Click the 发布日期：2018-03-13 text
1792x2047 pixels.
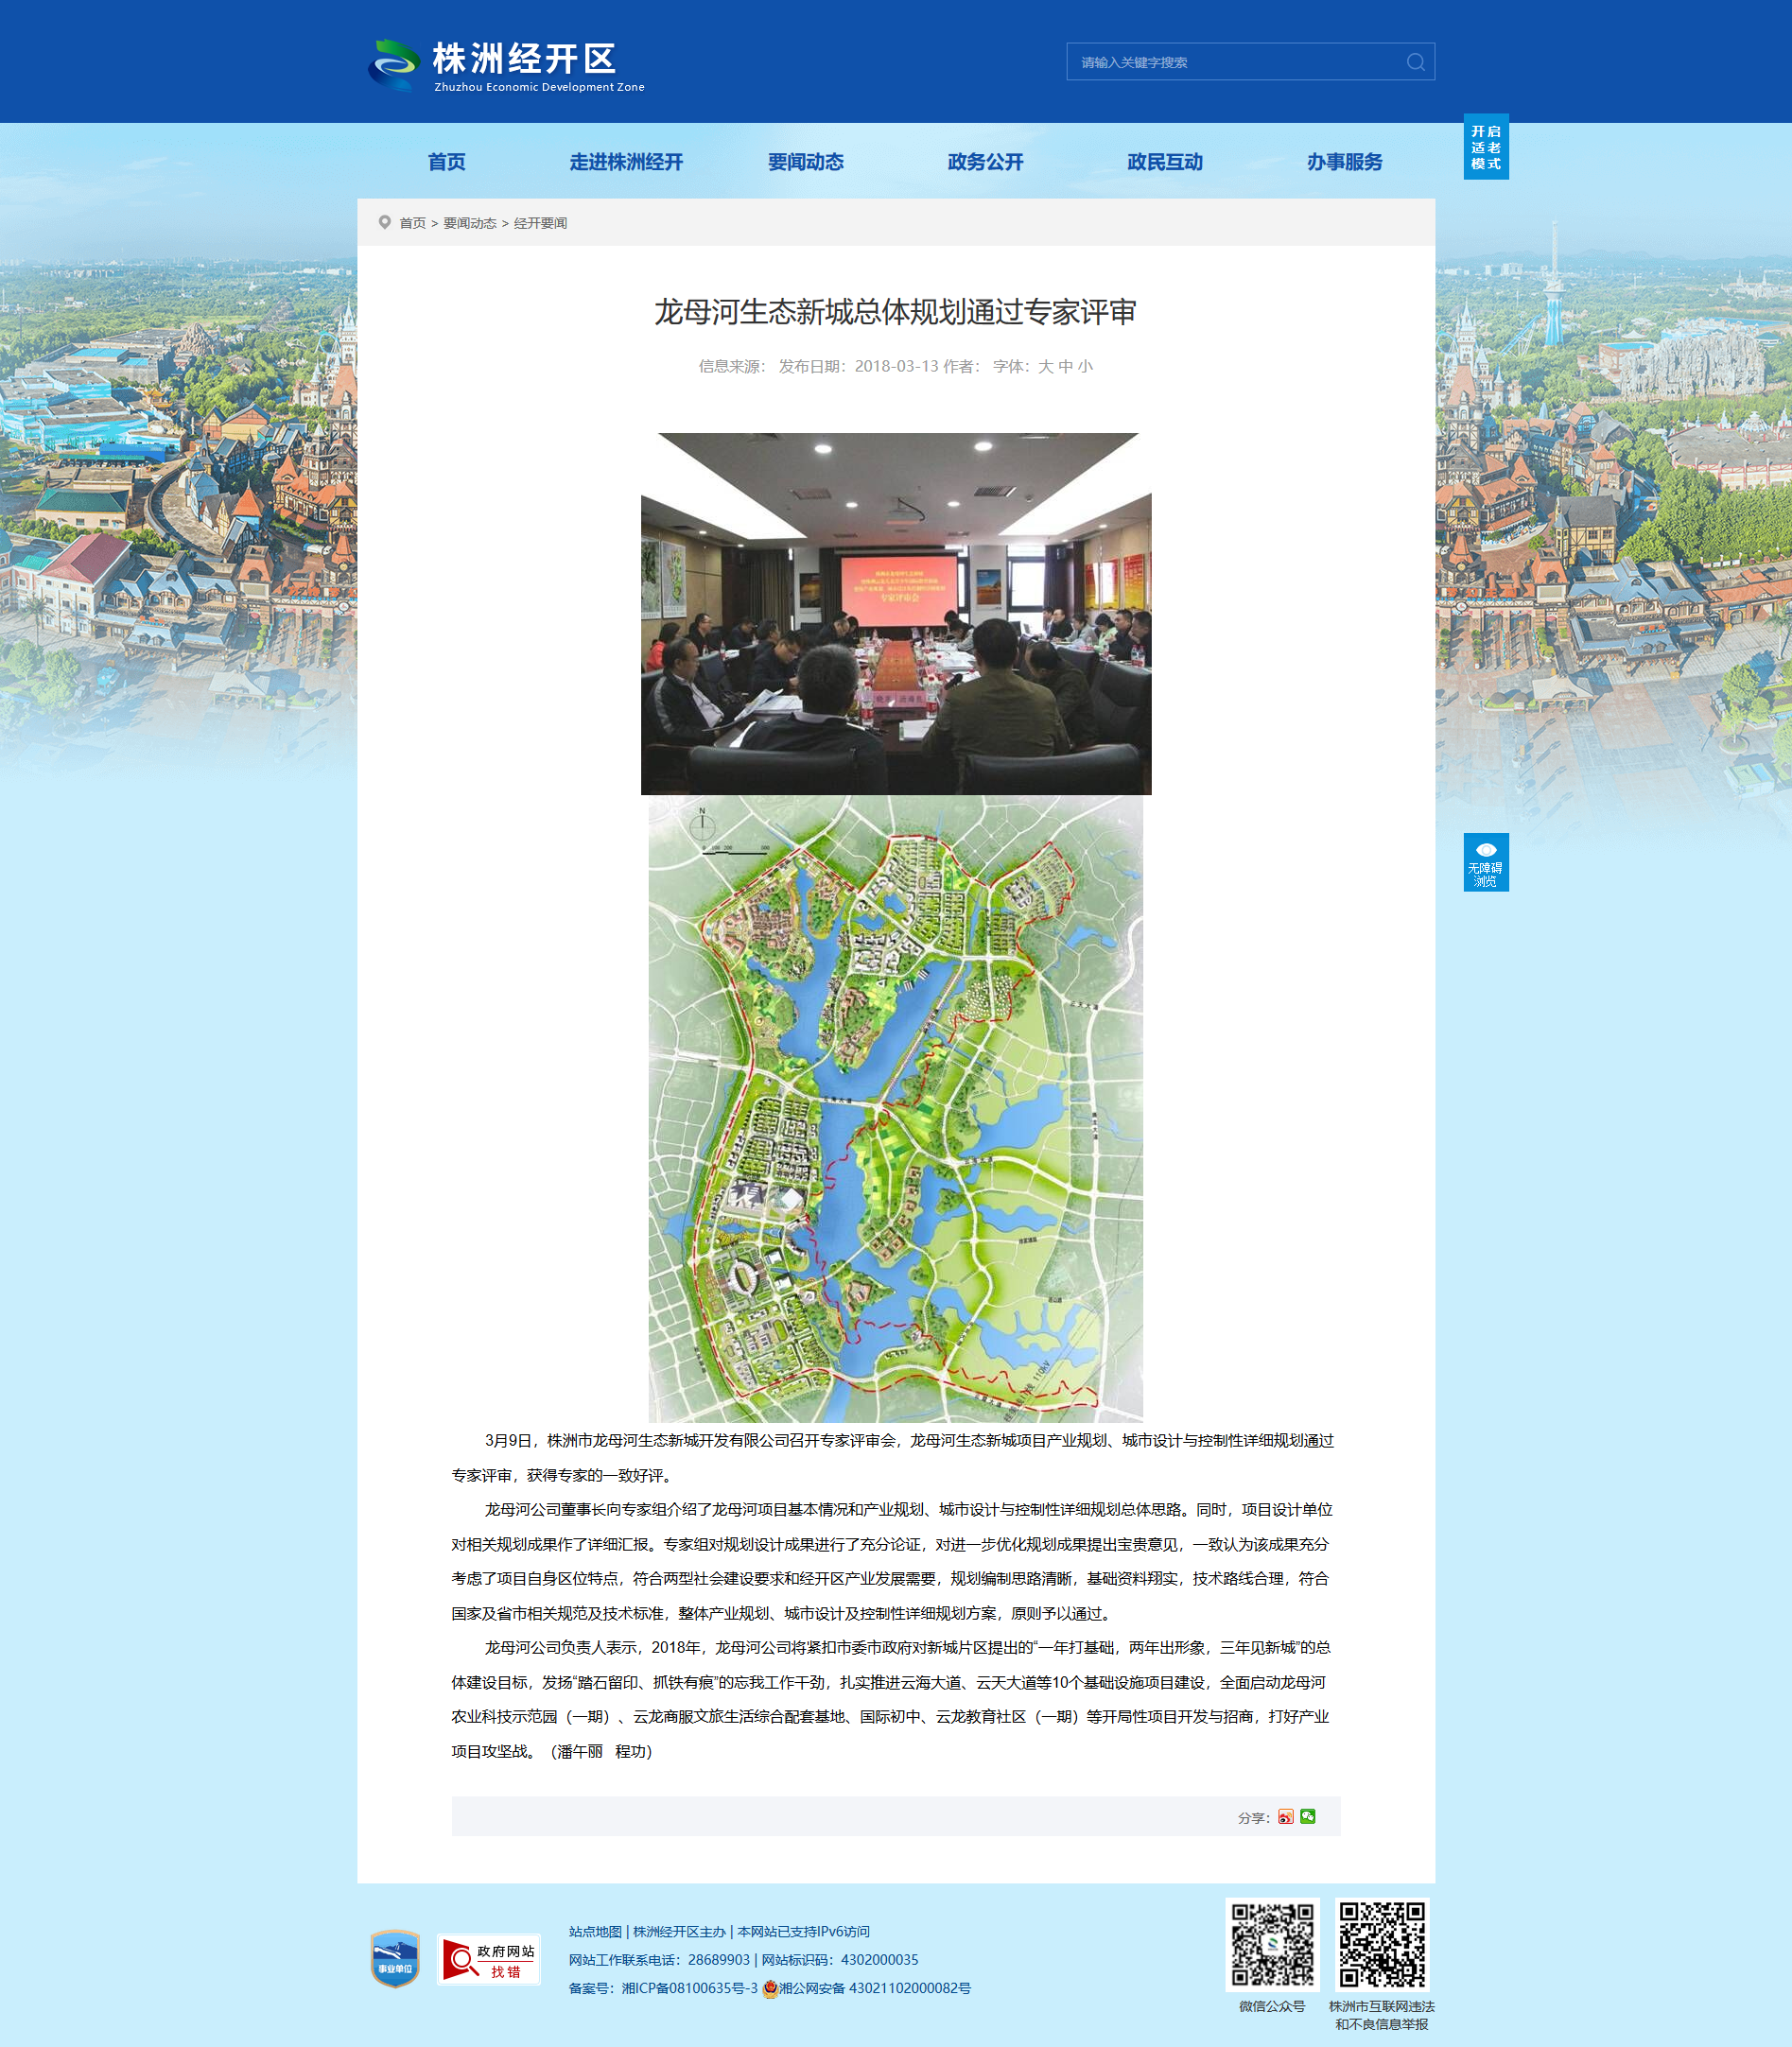click(x=858, y=366)
